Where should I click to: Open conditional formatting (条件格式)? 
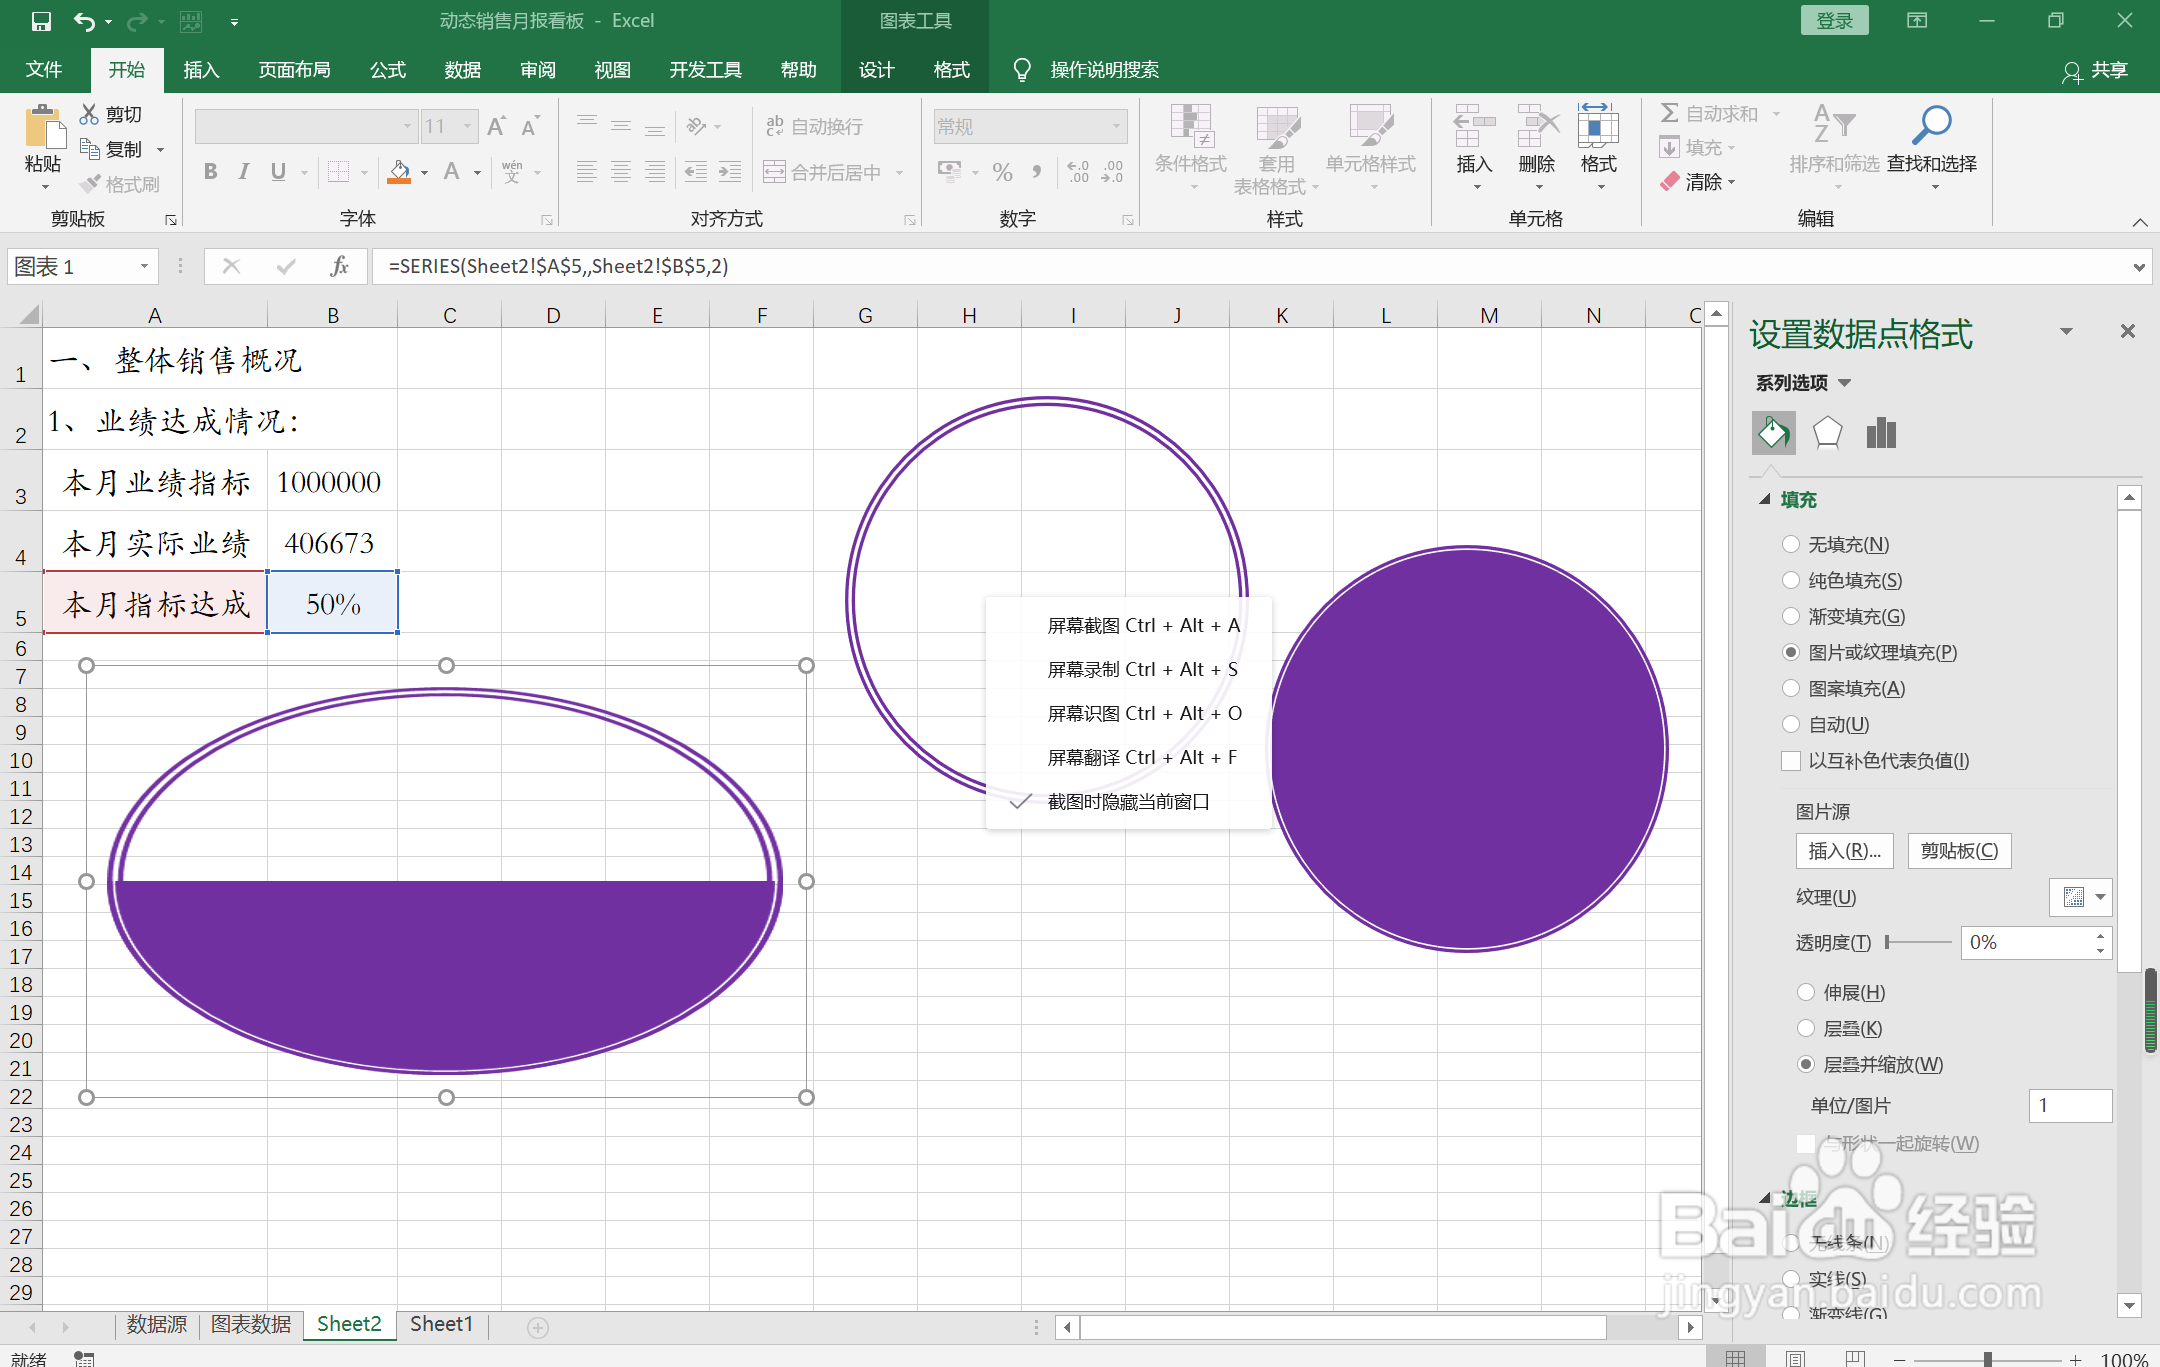1190,148
